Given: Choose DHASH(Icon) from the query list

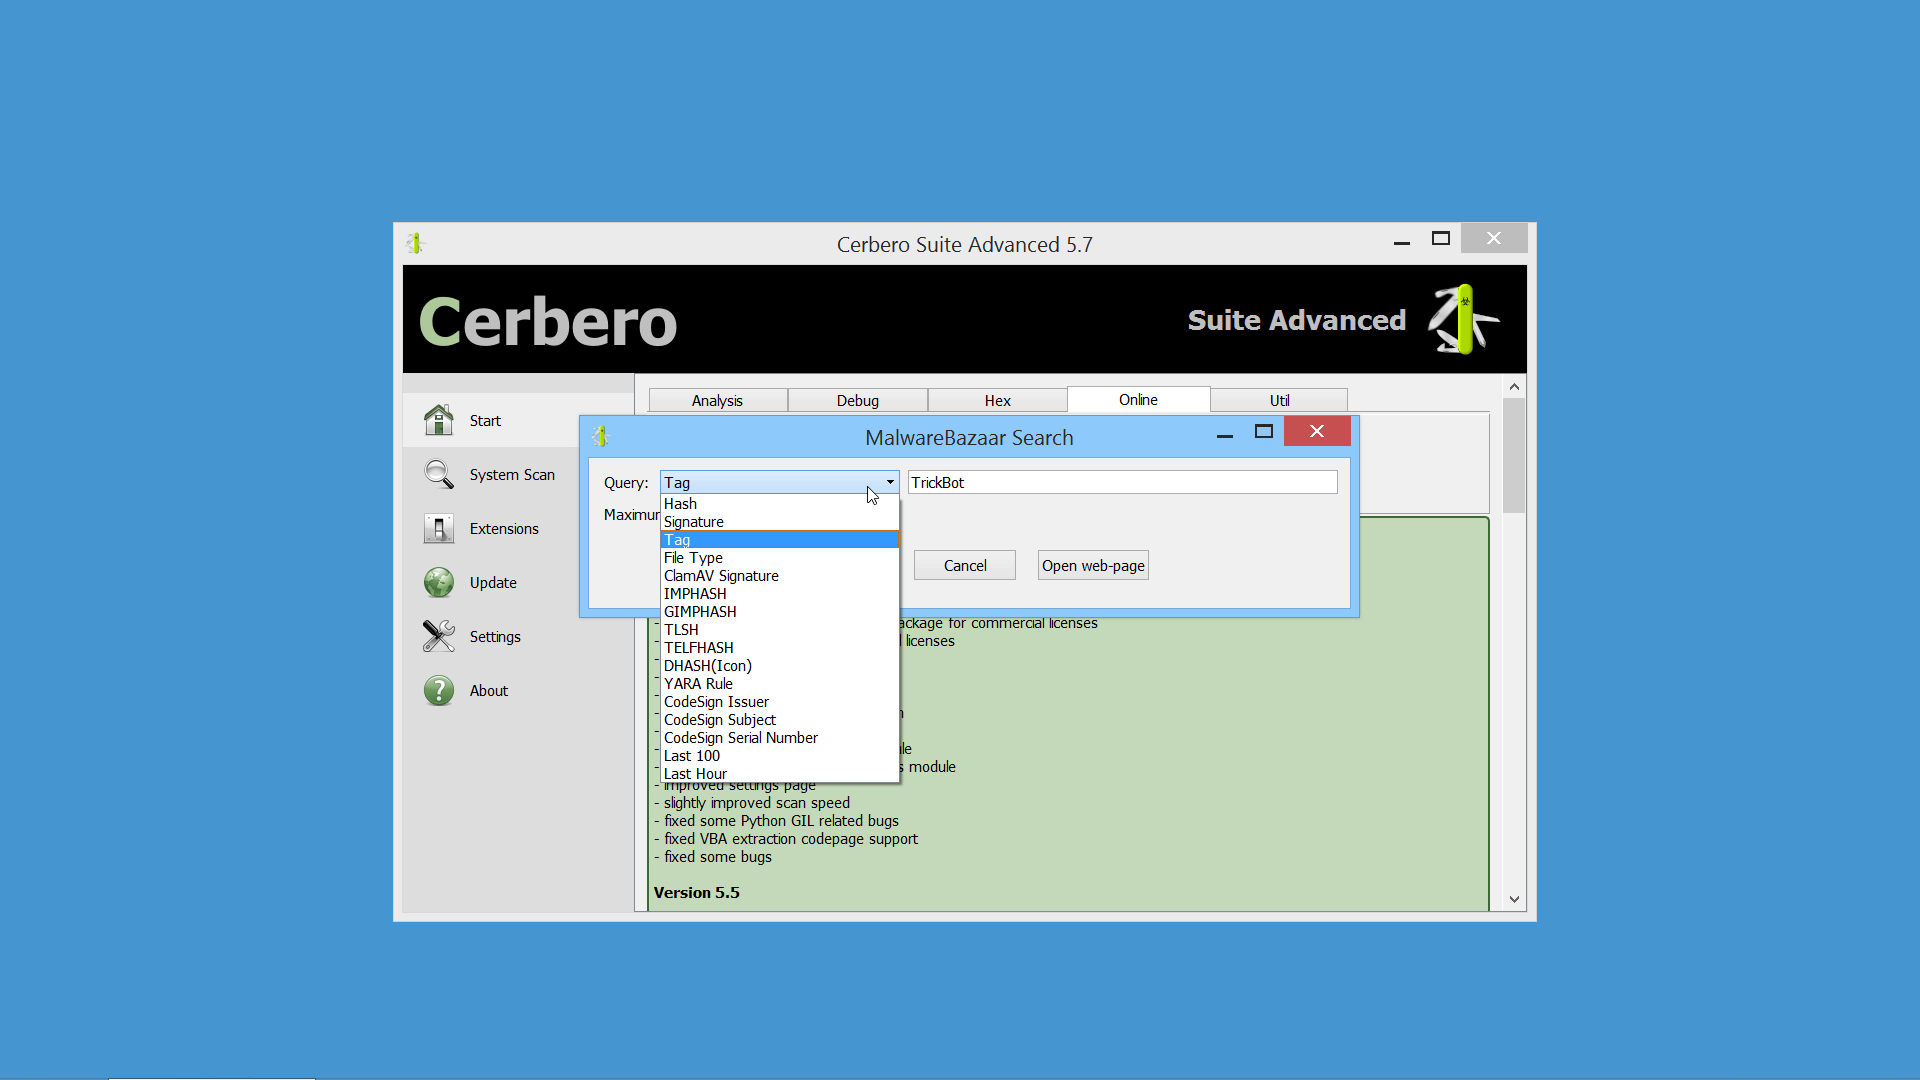Looking at the screenshot, I should (x=780, y=666).
